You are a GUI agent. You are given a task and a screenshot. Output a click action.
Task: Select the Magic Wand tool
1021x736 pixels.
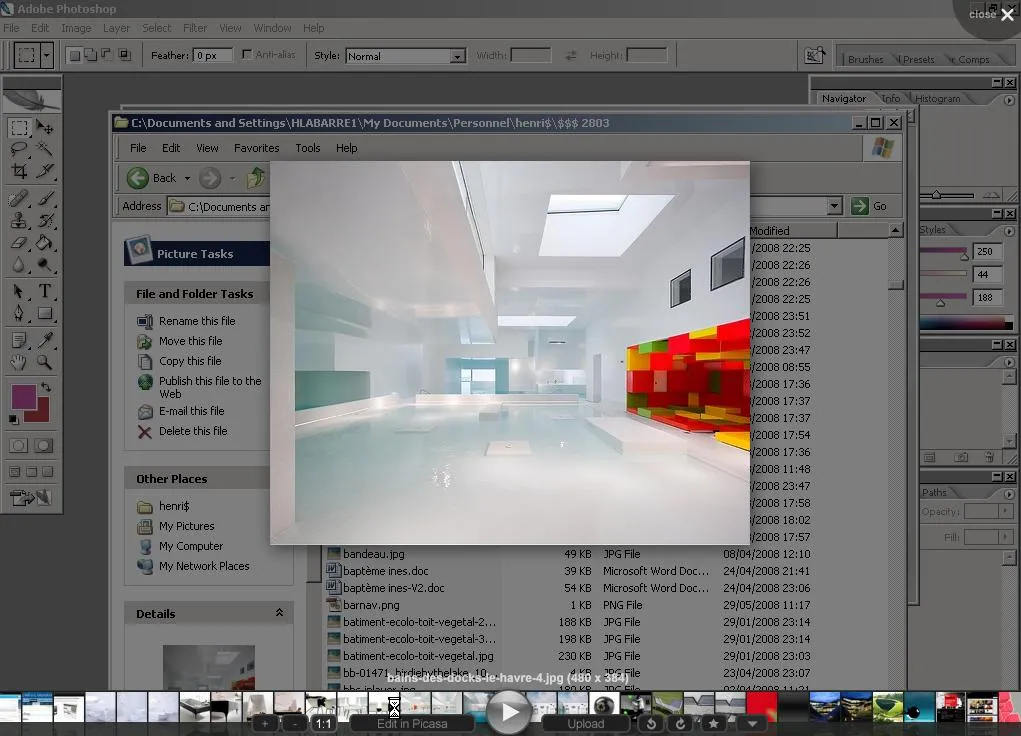(44, 149)
